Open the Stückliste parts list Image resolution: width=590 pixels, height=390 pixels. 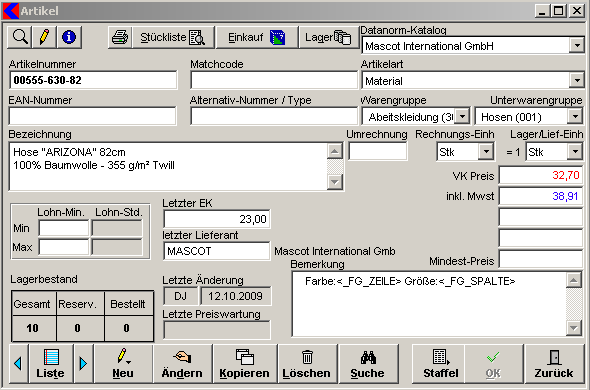coord(173,37)
